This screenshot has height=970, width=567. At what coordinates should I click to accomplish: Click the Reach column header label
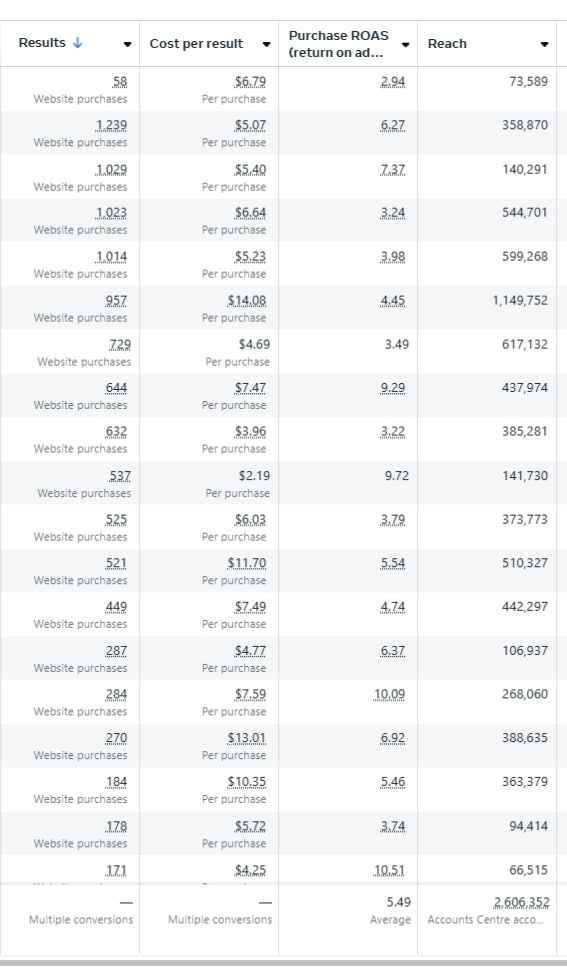tap(447, 44)
